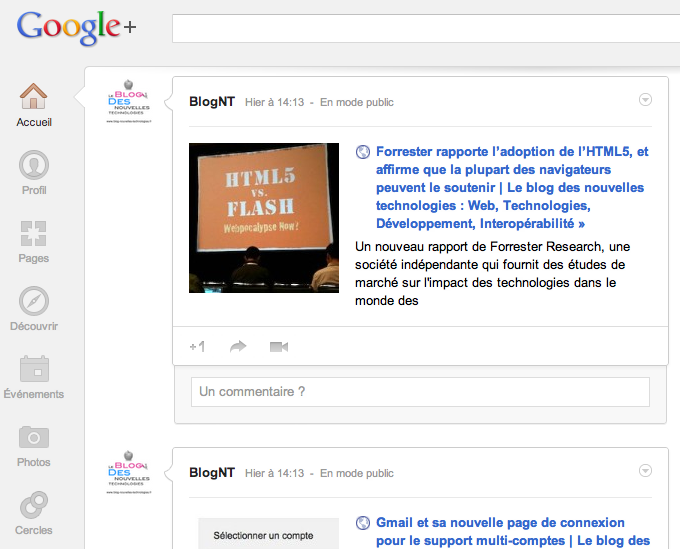Open the Photos camera icon
The height and width of the screenshot is (549, 680).
34,437
